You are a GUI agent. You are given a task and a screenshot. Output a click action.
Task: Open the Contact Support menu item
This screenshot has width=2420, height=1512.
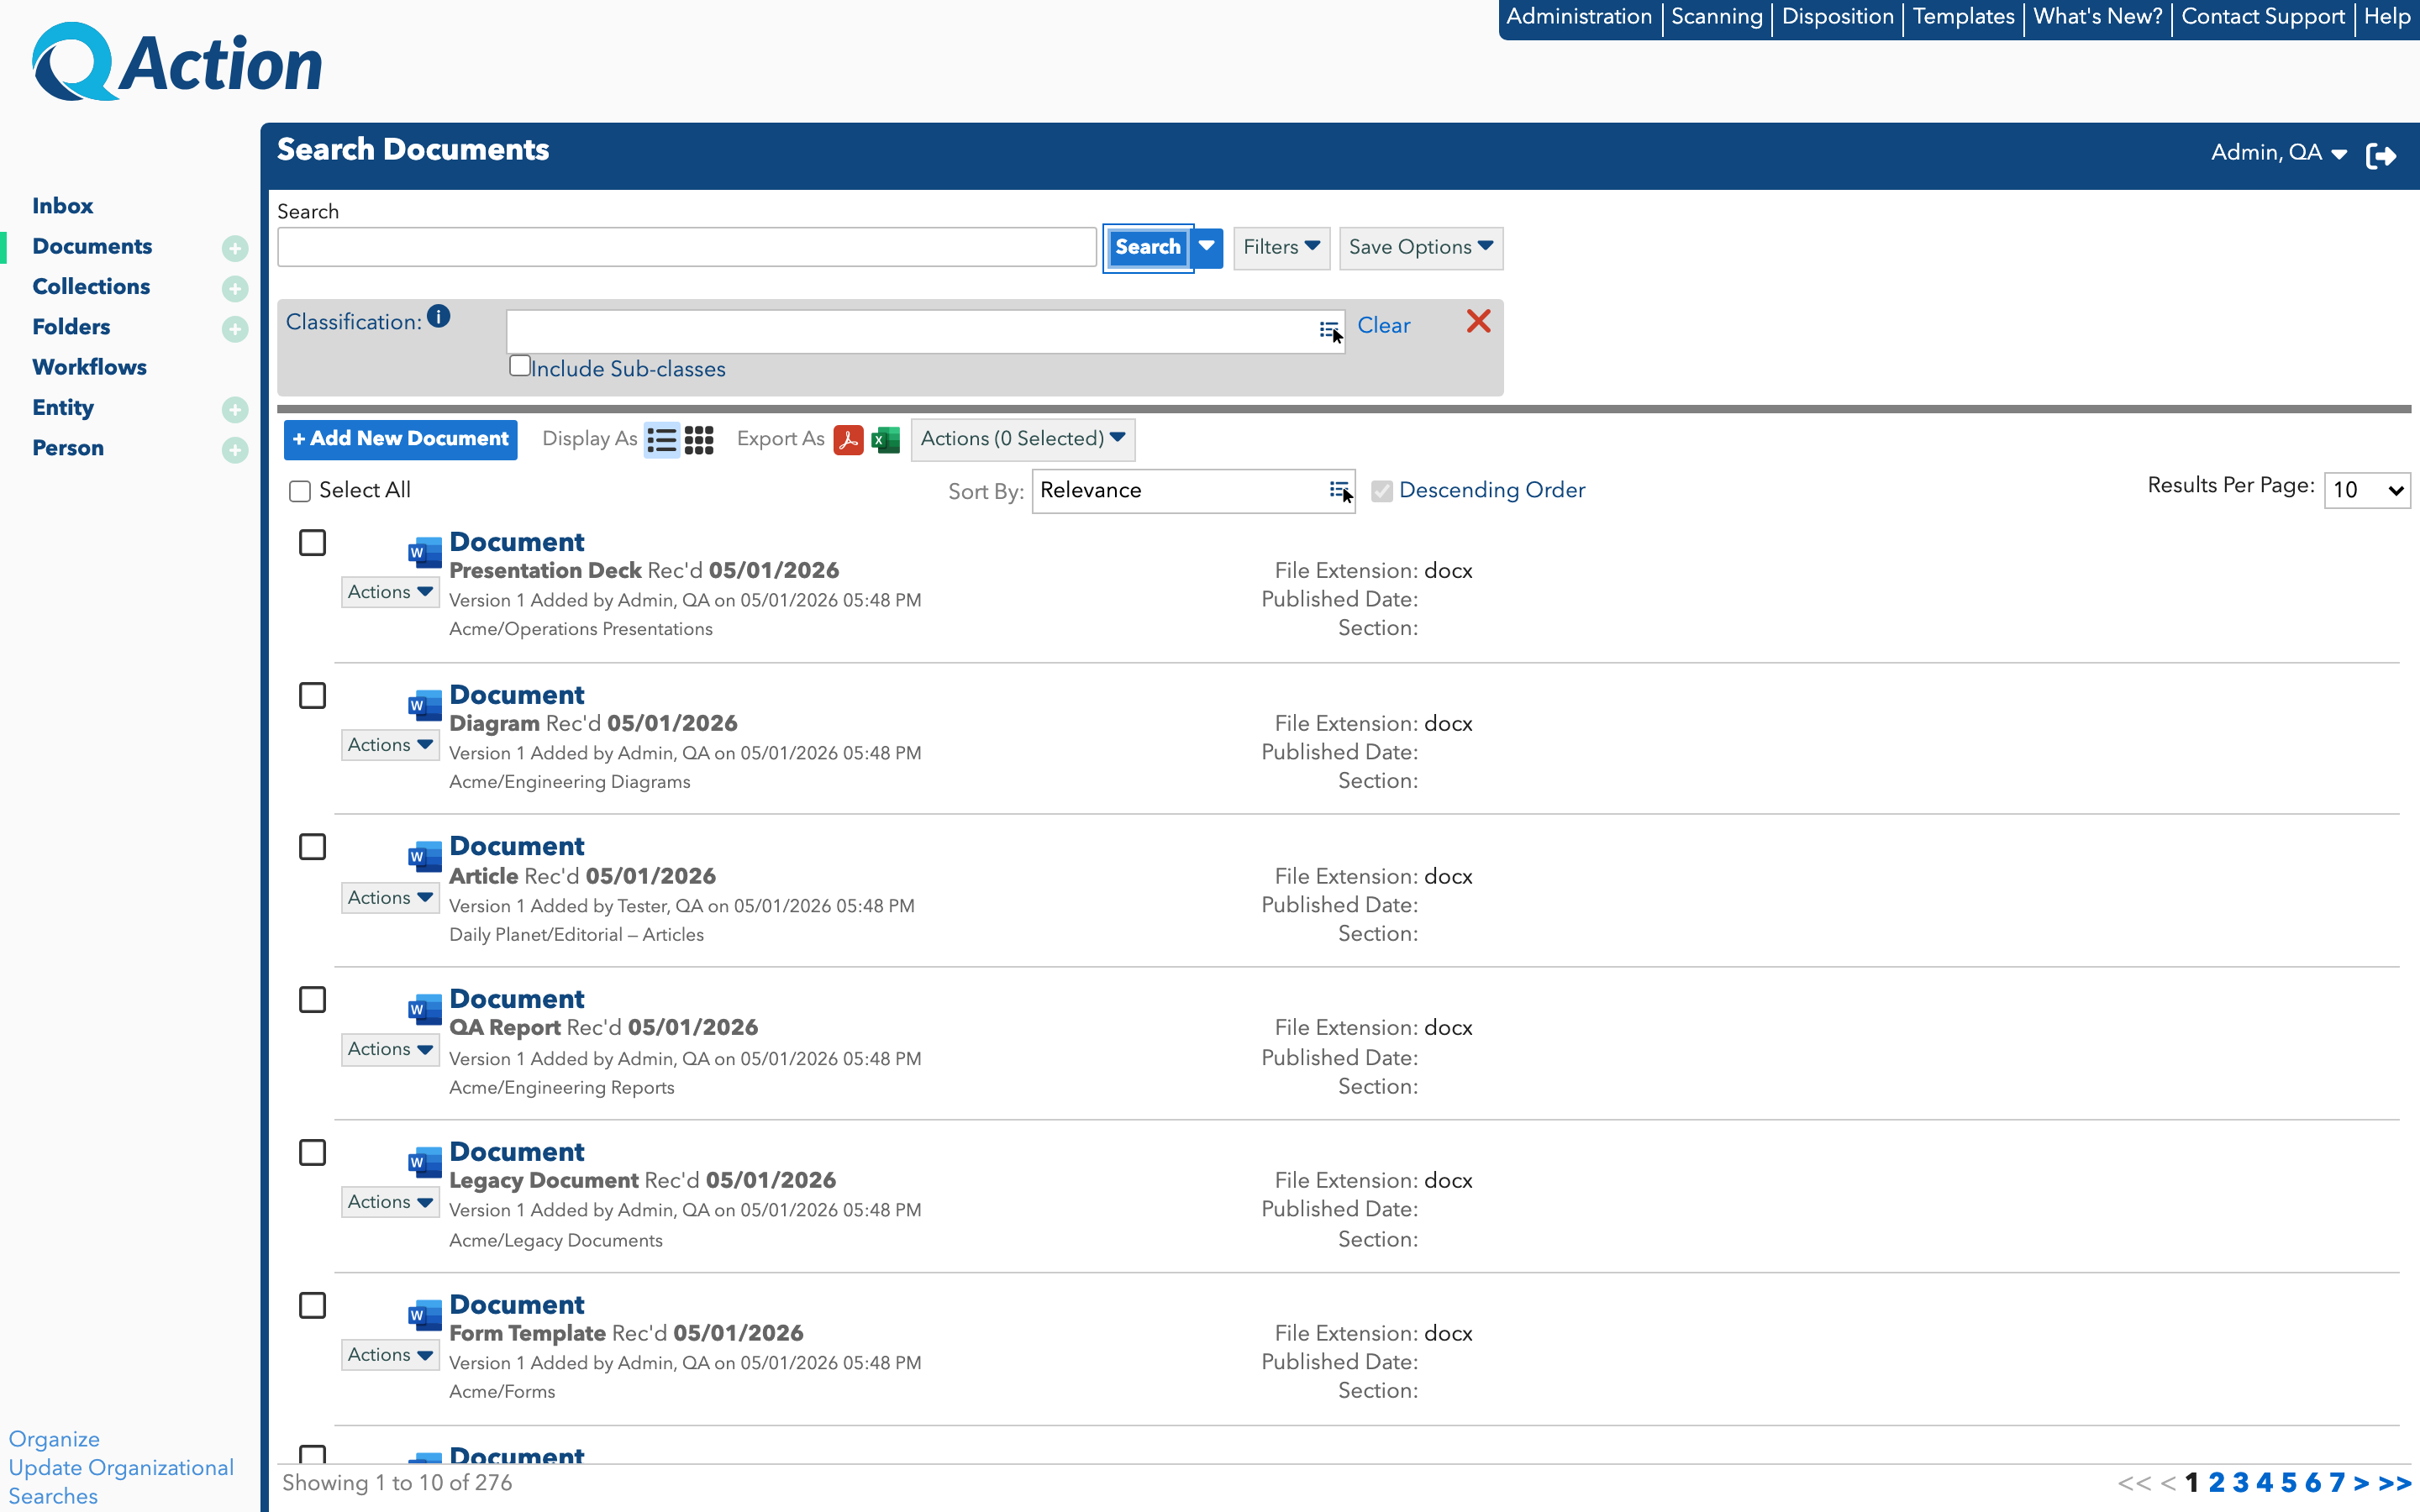tap(2263, 17)
